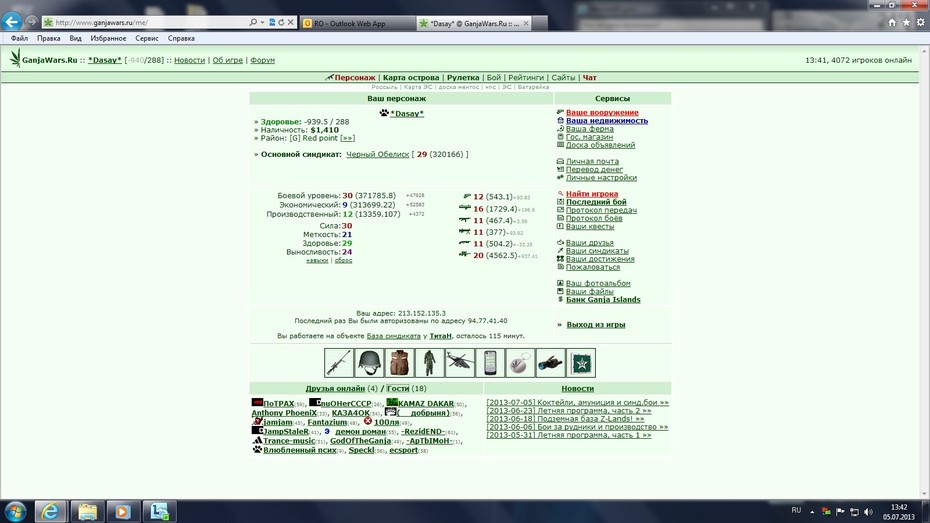Open the Чат link
930x523 pixels.
590,78
